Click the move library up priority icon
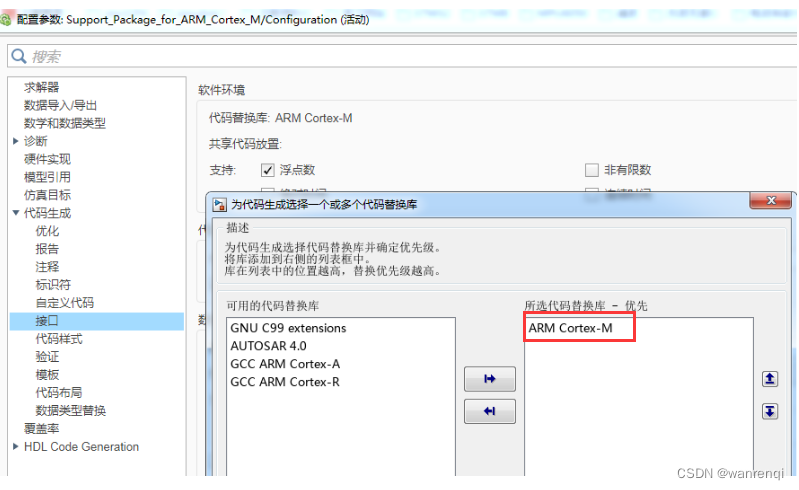Image resolution: width=799 pixels, height=490 pixels. click(769, 379)
